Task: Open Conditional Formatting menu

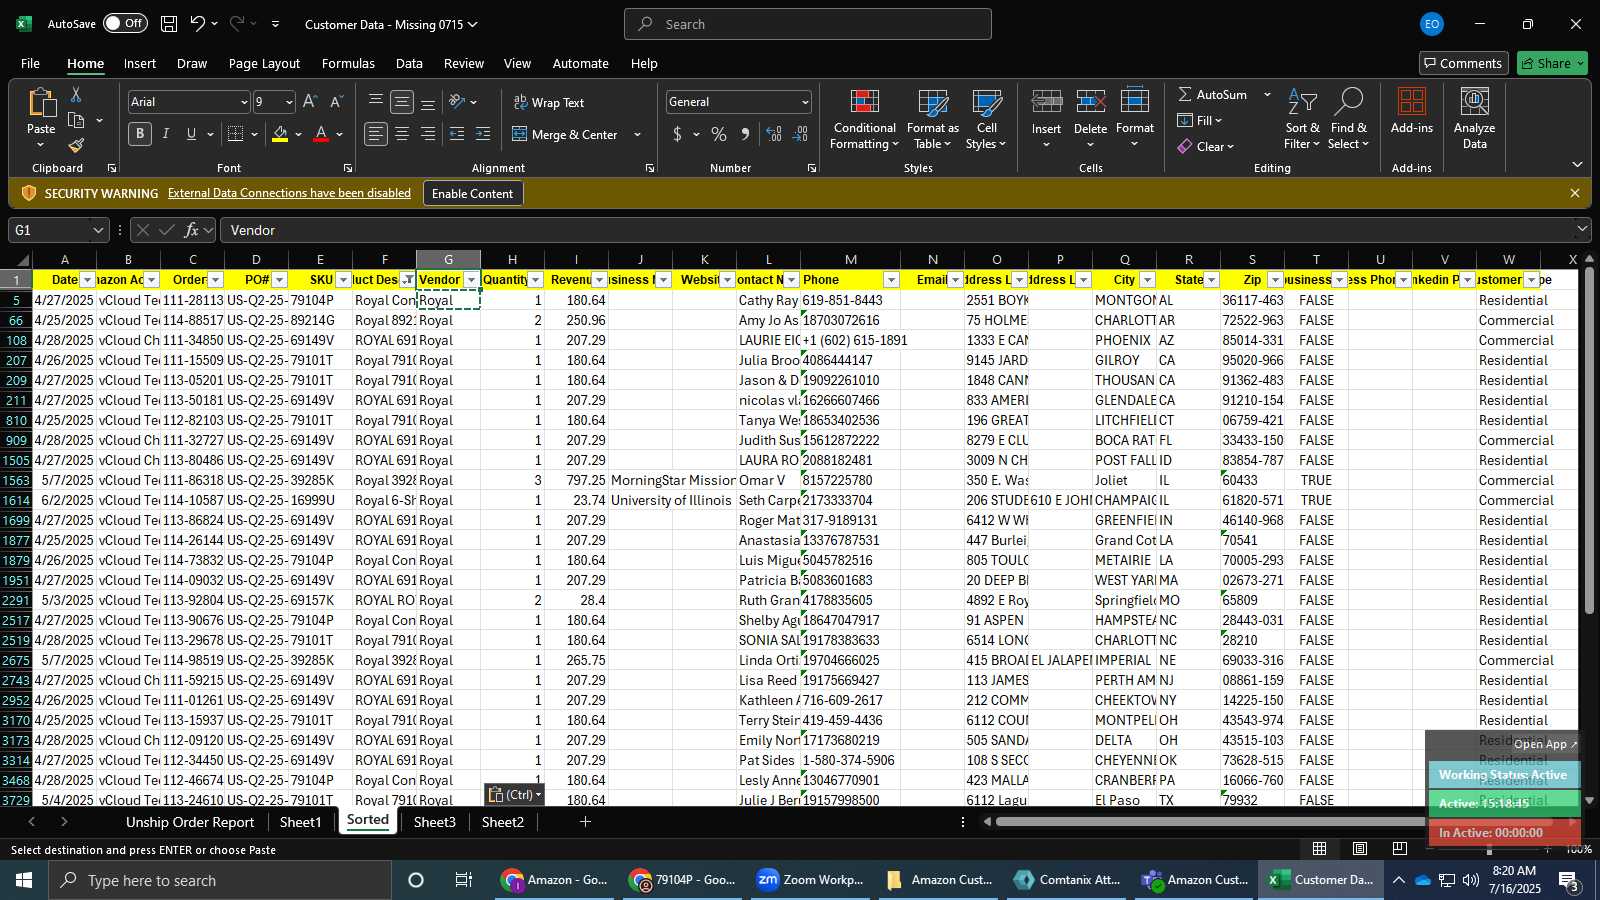Action: [864, 120]
